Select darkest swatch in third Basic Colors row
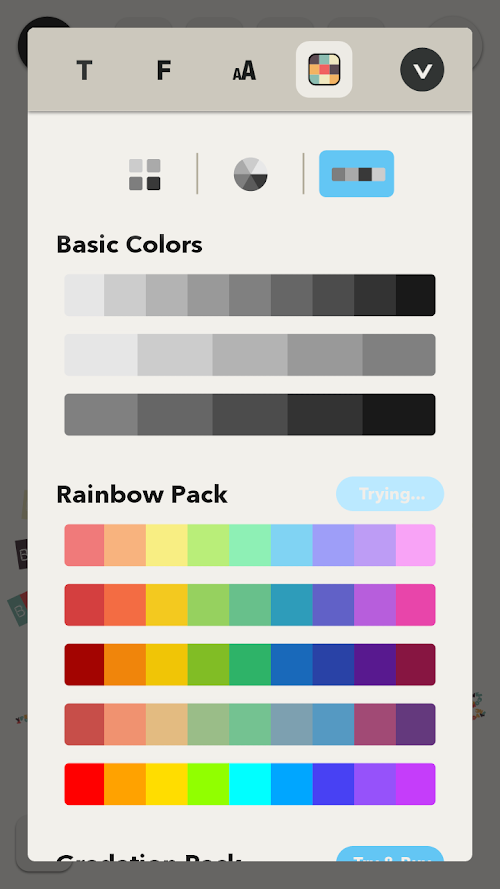This screenshot has height=889, width=500. (x=399, y=414)
